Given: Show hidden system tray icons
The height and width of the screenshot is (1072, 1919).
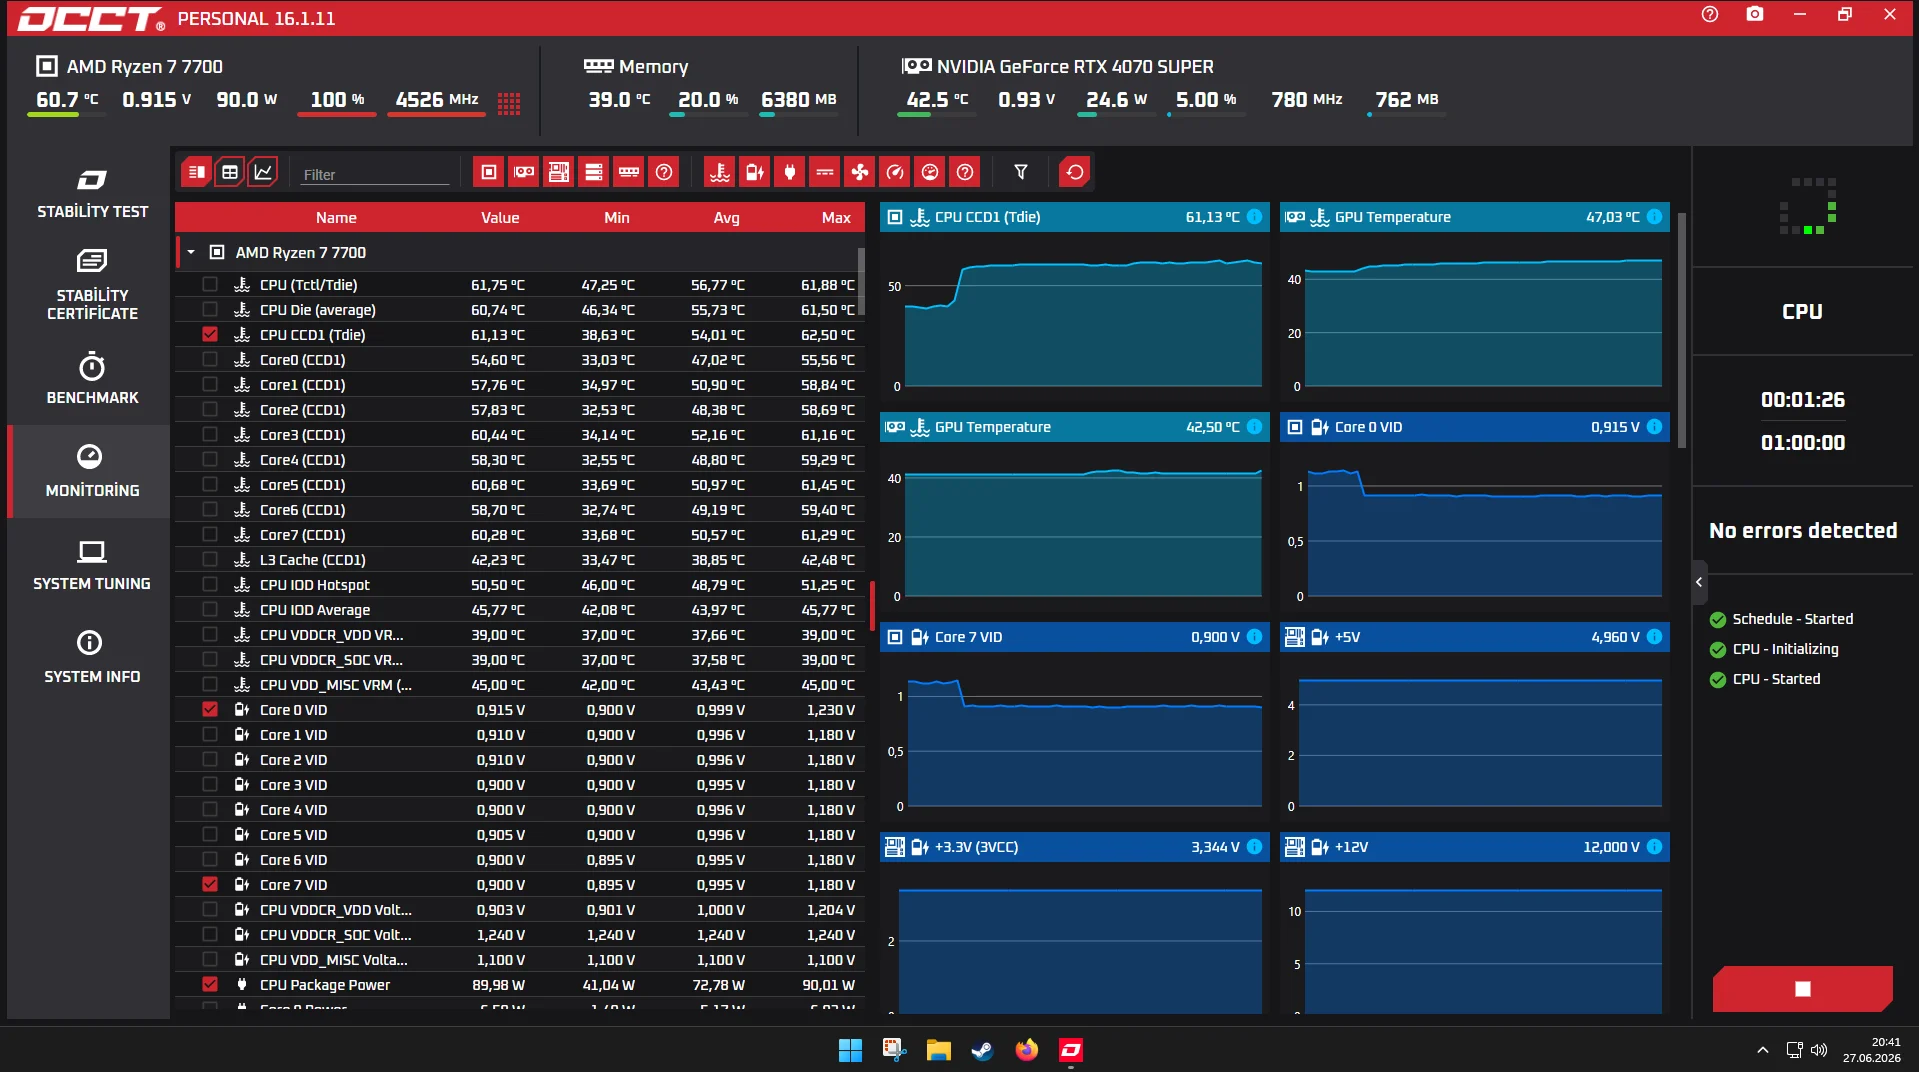Looking at the screenshot, I should pyautogui.click(x=1762, y=1050).
